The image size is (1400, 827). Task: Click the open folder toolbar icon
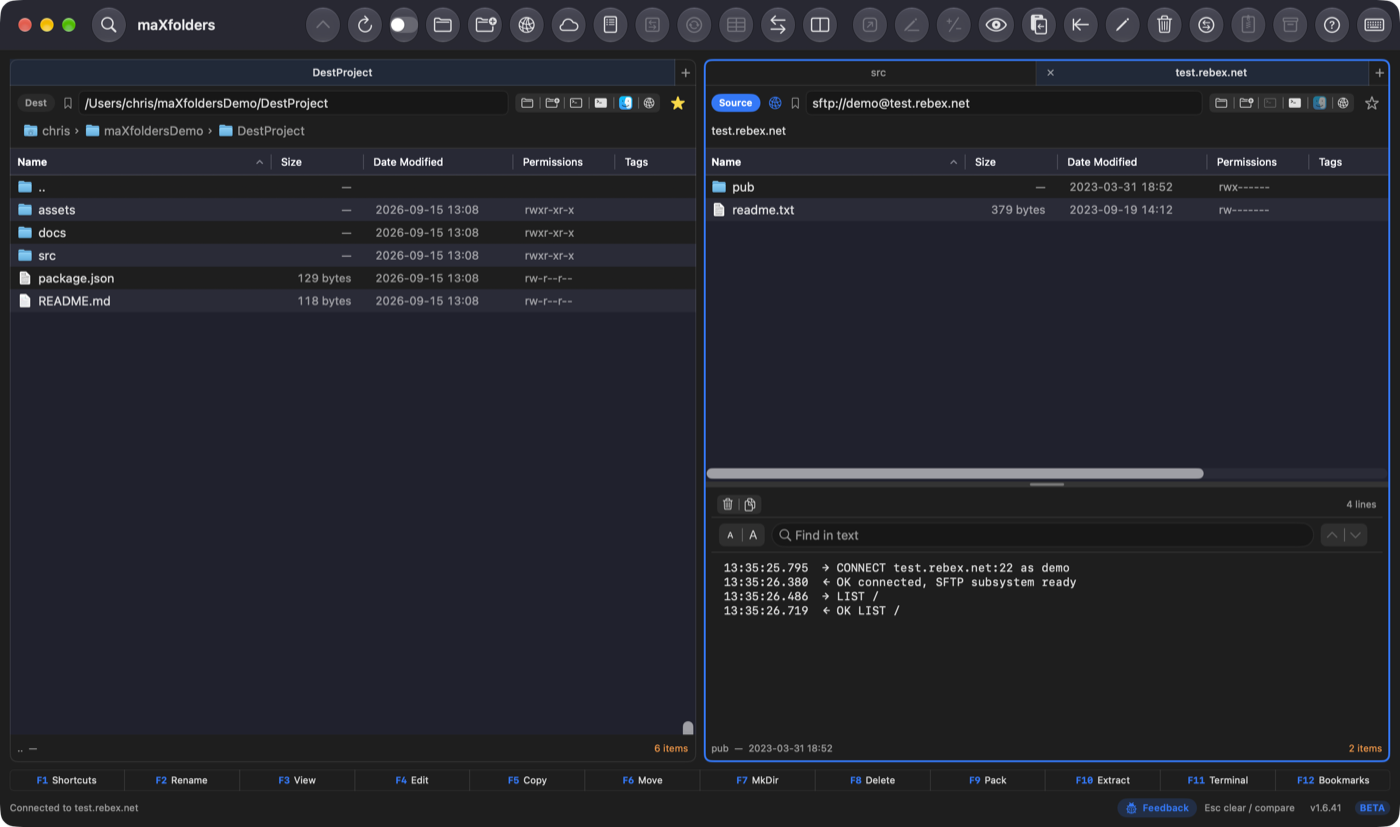coord(443,25)
